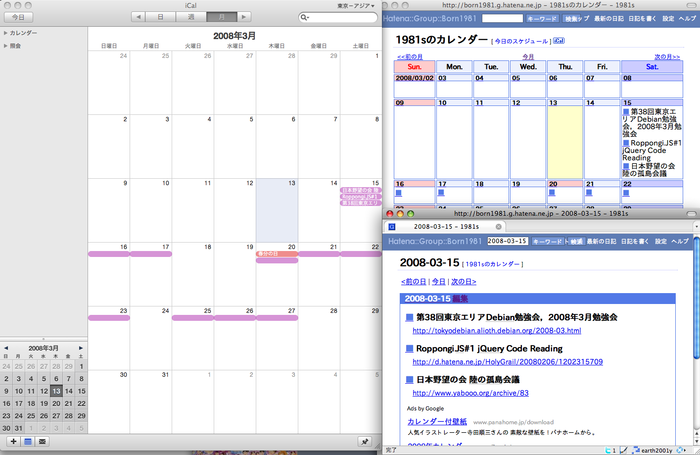Image resolution: width=700 pixels, height=455 pixels.
Task: Click the toolbar pill button of top browser window
Action: click(692, 5)
